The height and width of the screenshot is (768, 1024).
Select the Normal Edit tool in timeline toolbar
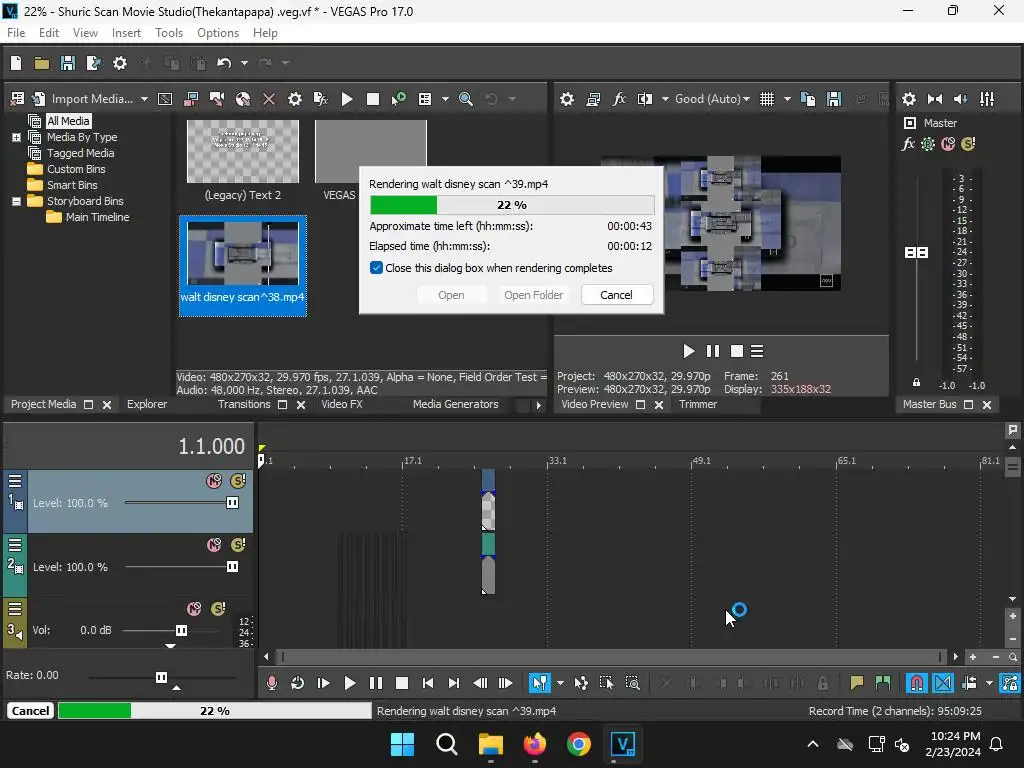coord(539,683)
